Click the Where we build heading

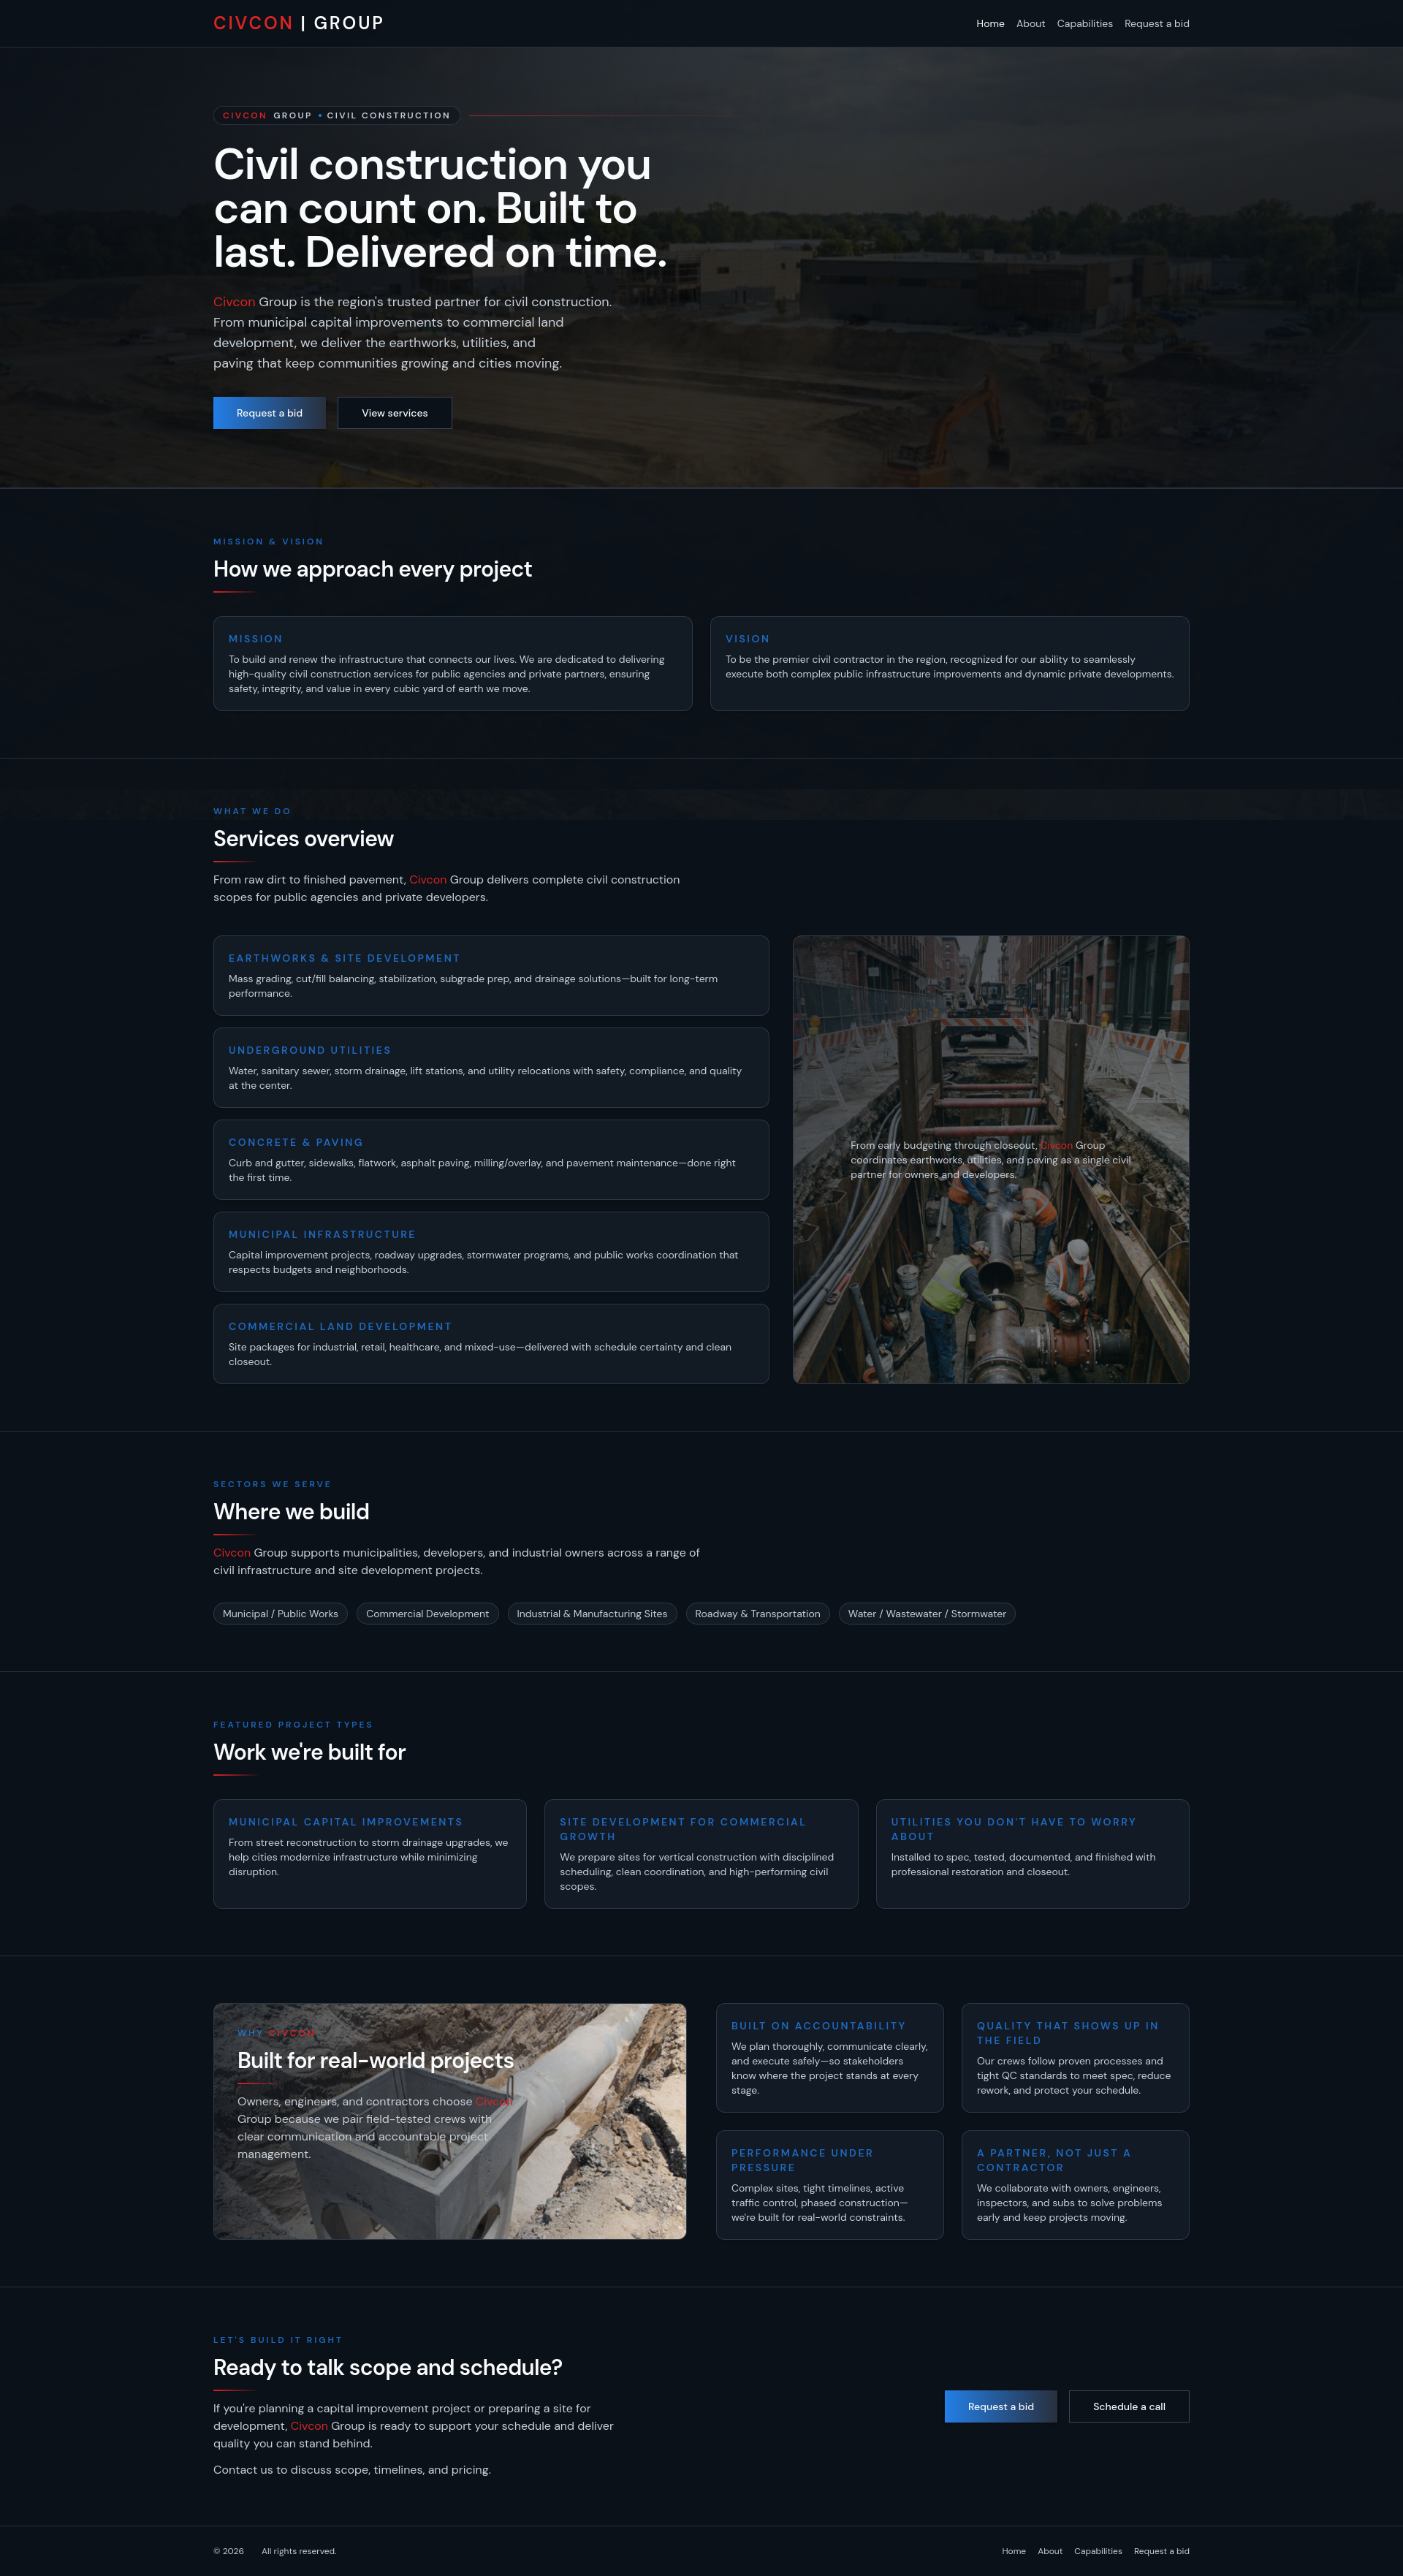(291, 1512)
